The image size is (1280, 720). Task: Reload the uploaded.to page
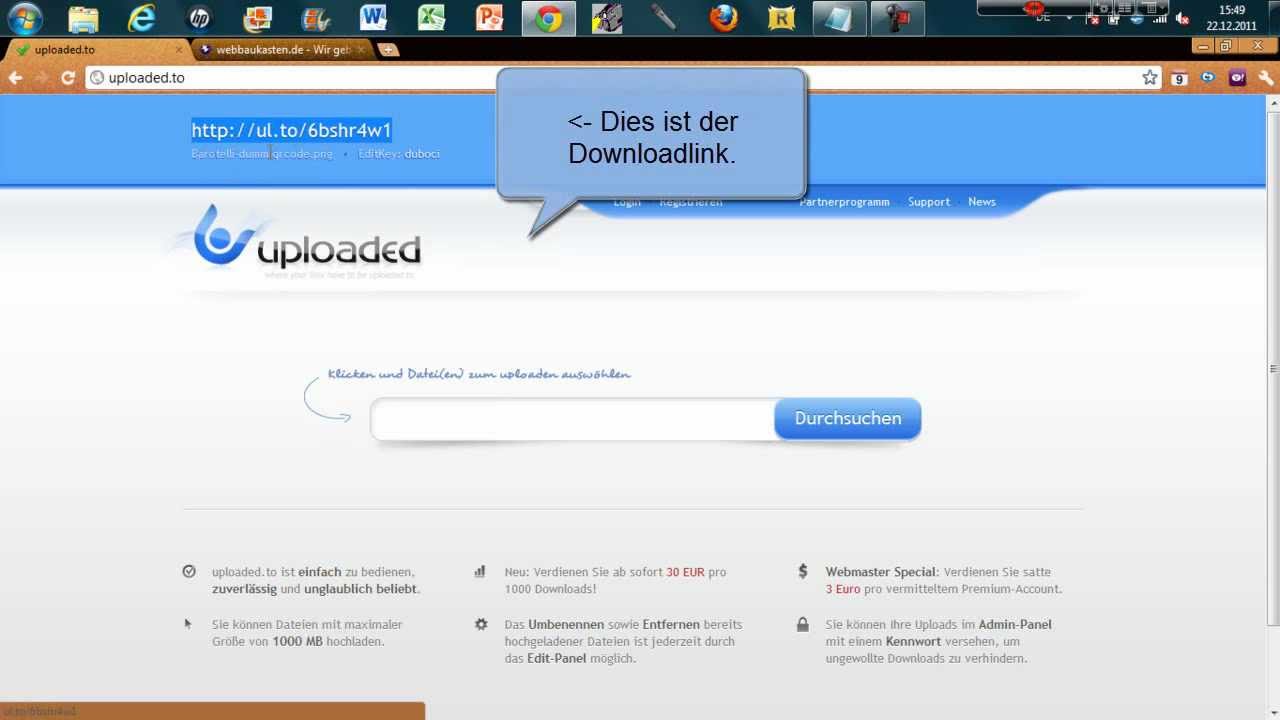(x=68, y=77)
